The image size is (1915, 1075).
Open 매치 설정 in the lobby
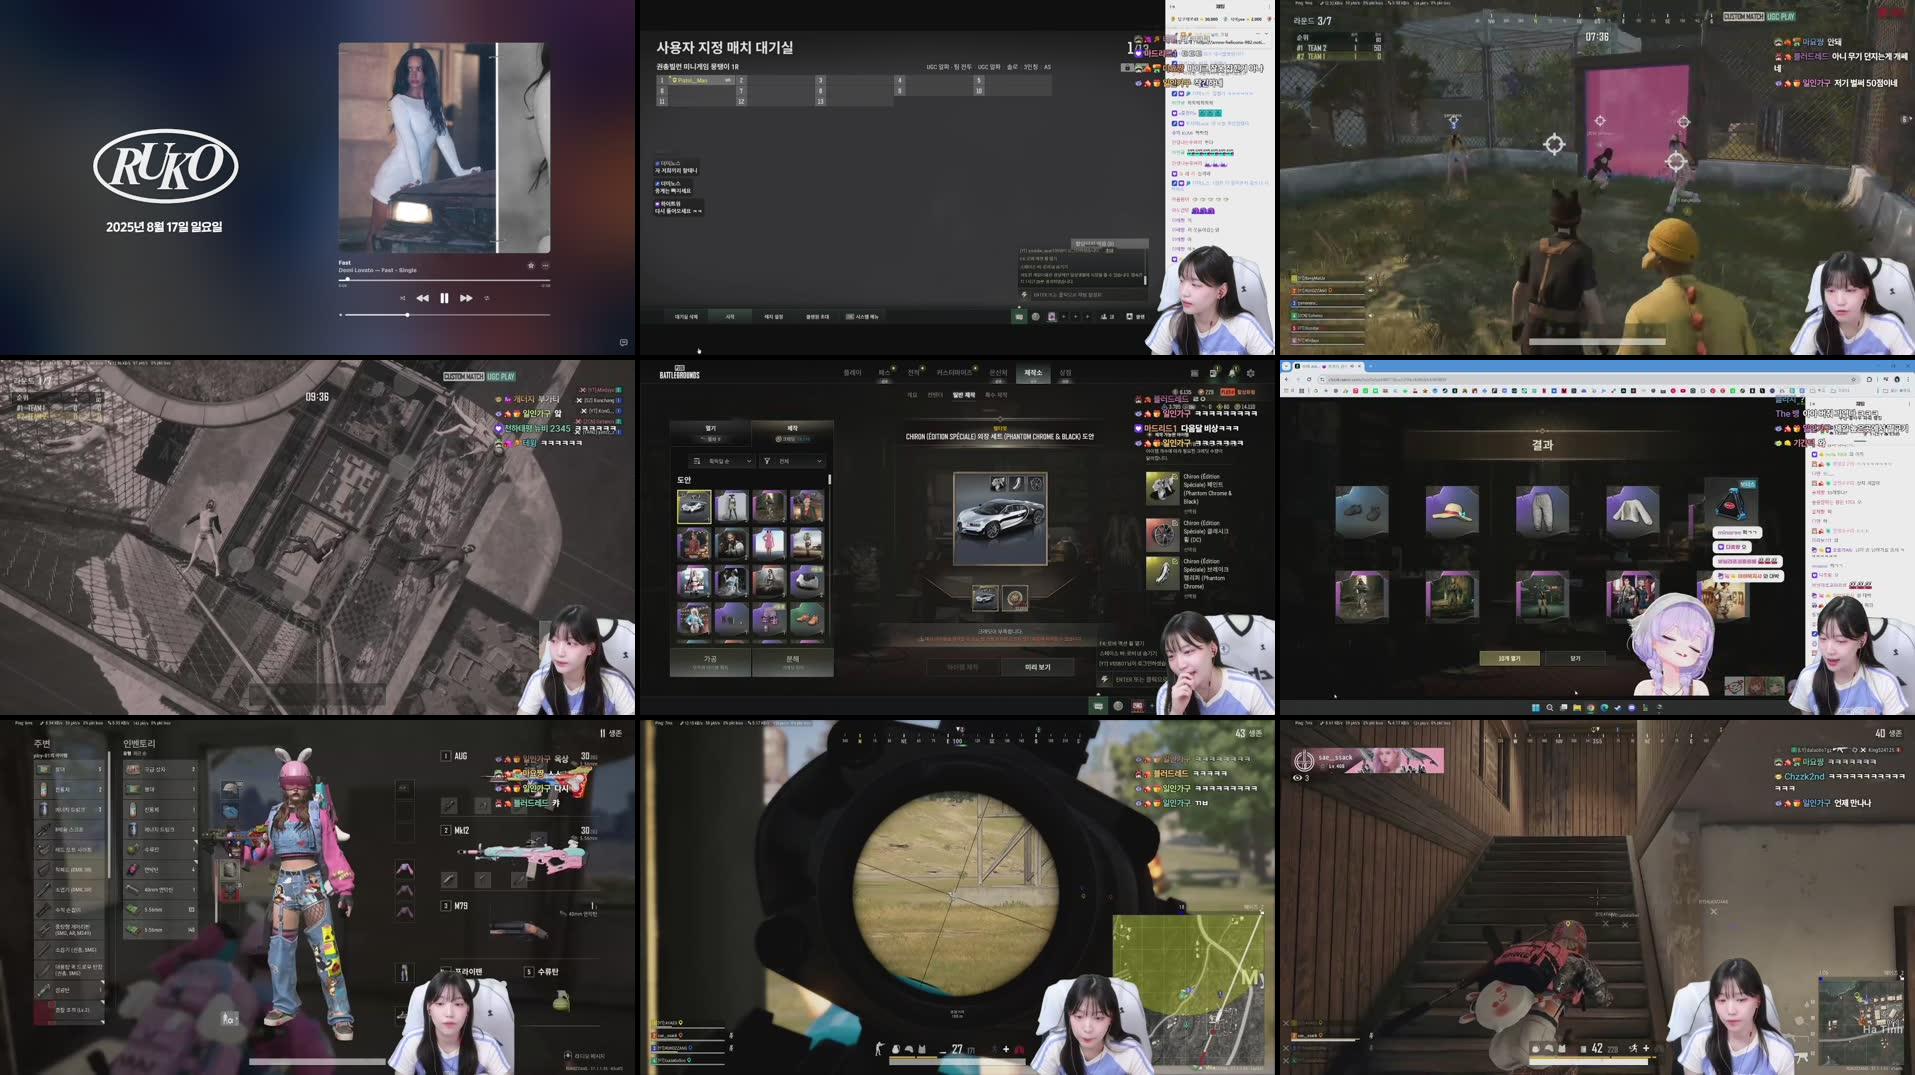pos(773,317)
